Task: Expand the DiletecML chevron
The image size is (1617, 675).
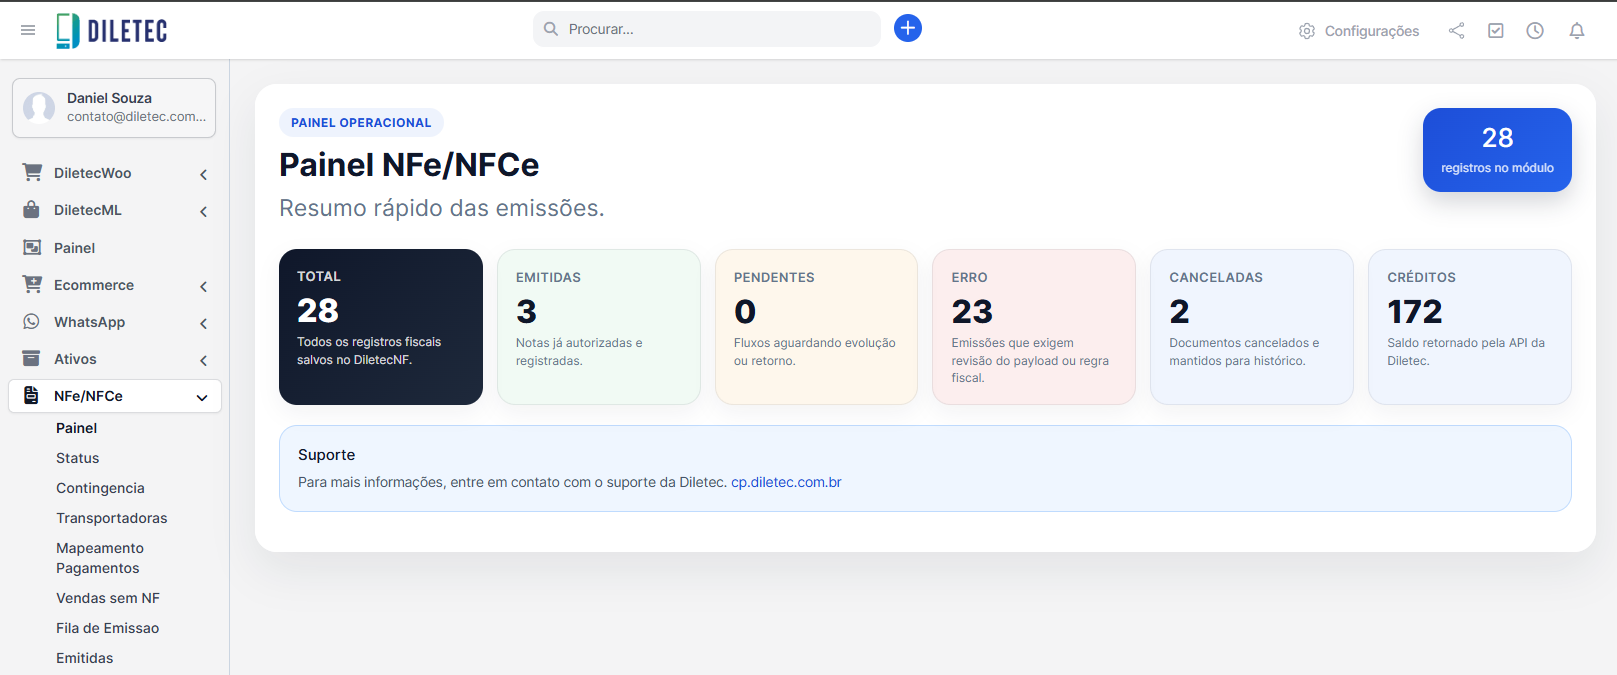Action: [203, 211]
